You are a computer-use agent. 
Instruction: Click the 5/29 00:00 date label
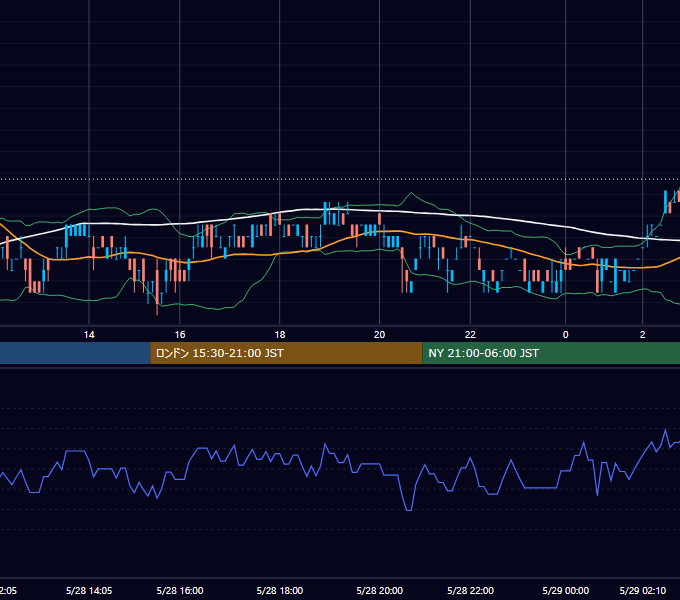pos(566,590)
